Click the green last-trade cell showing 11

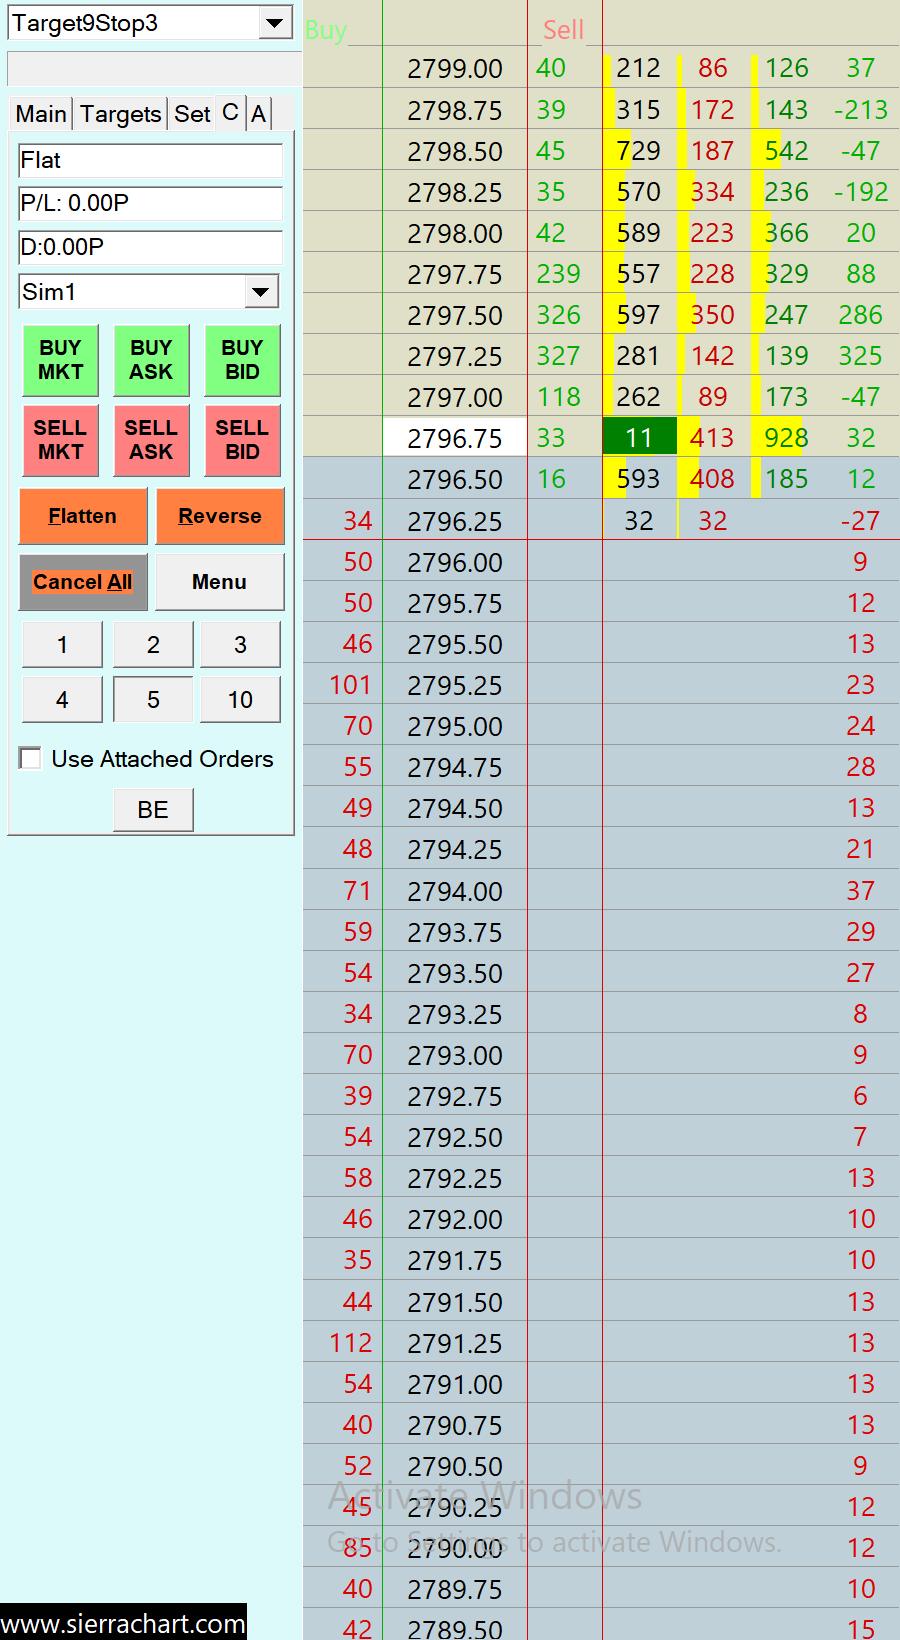click(639, 438)
